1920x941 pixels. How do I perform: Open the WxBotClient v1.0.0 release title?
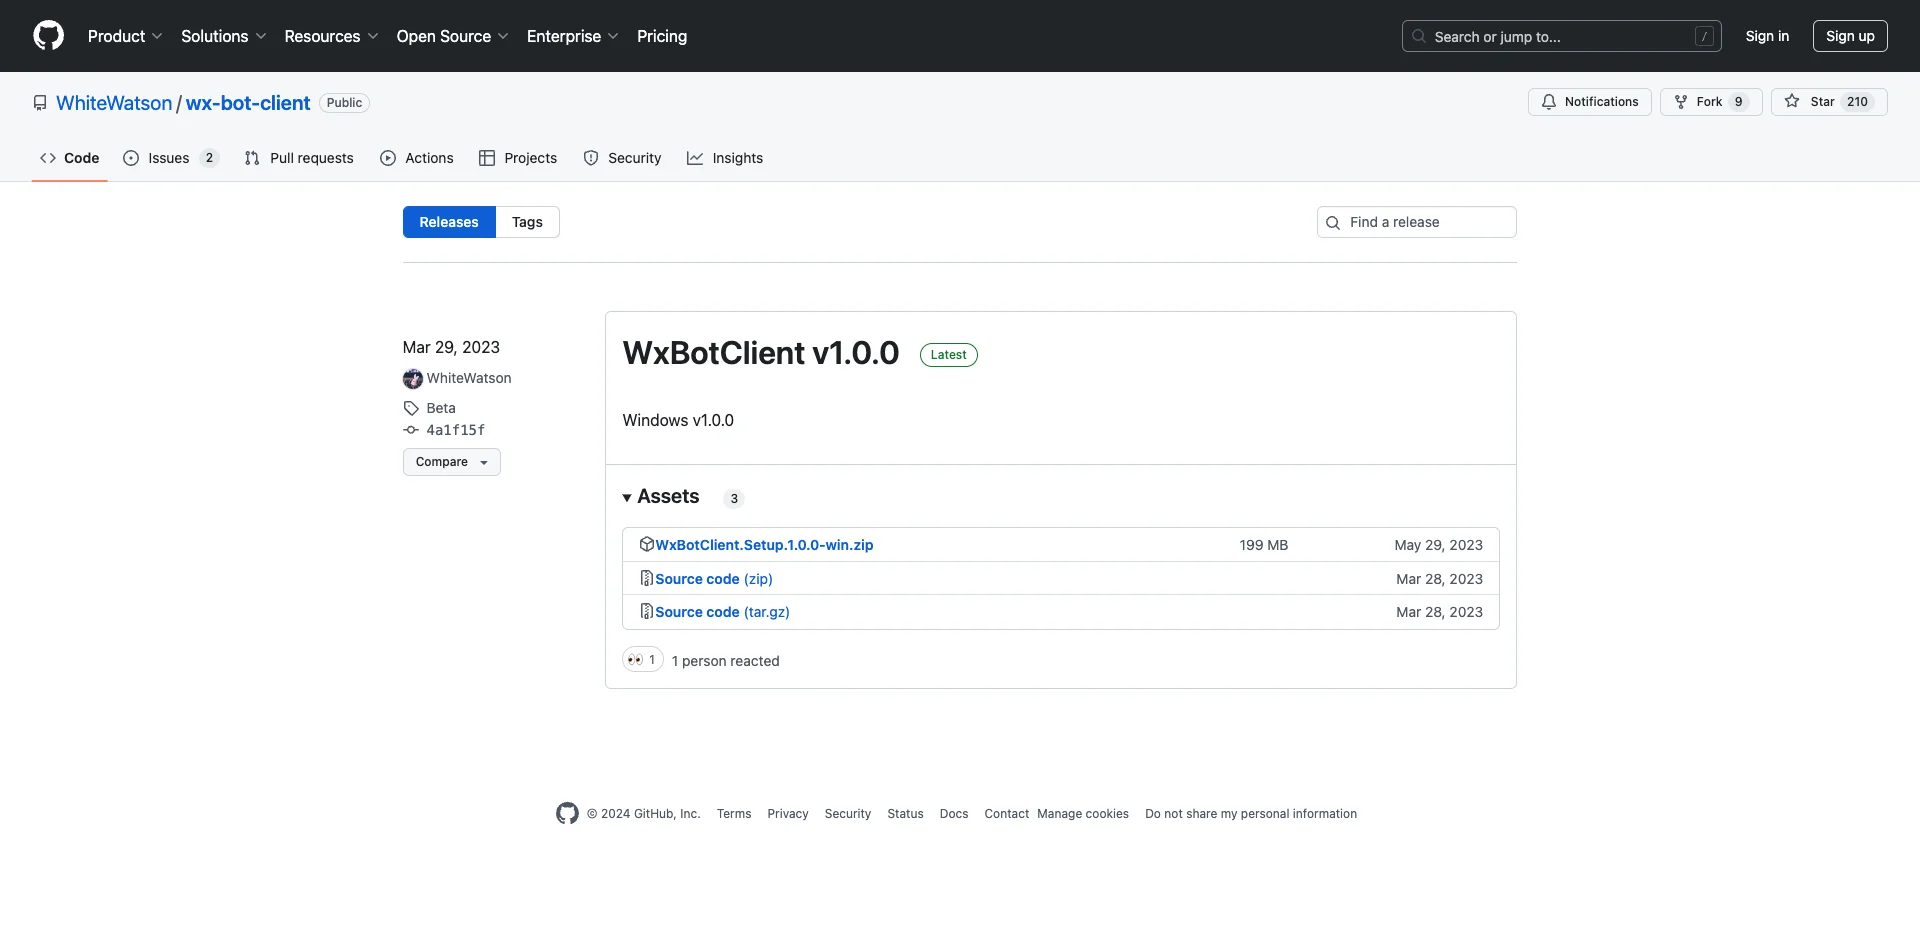(x=761, y=353)
